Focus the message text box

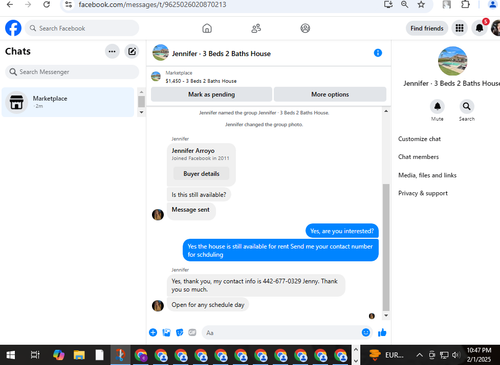tap(282, 333)
